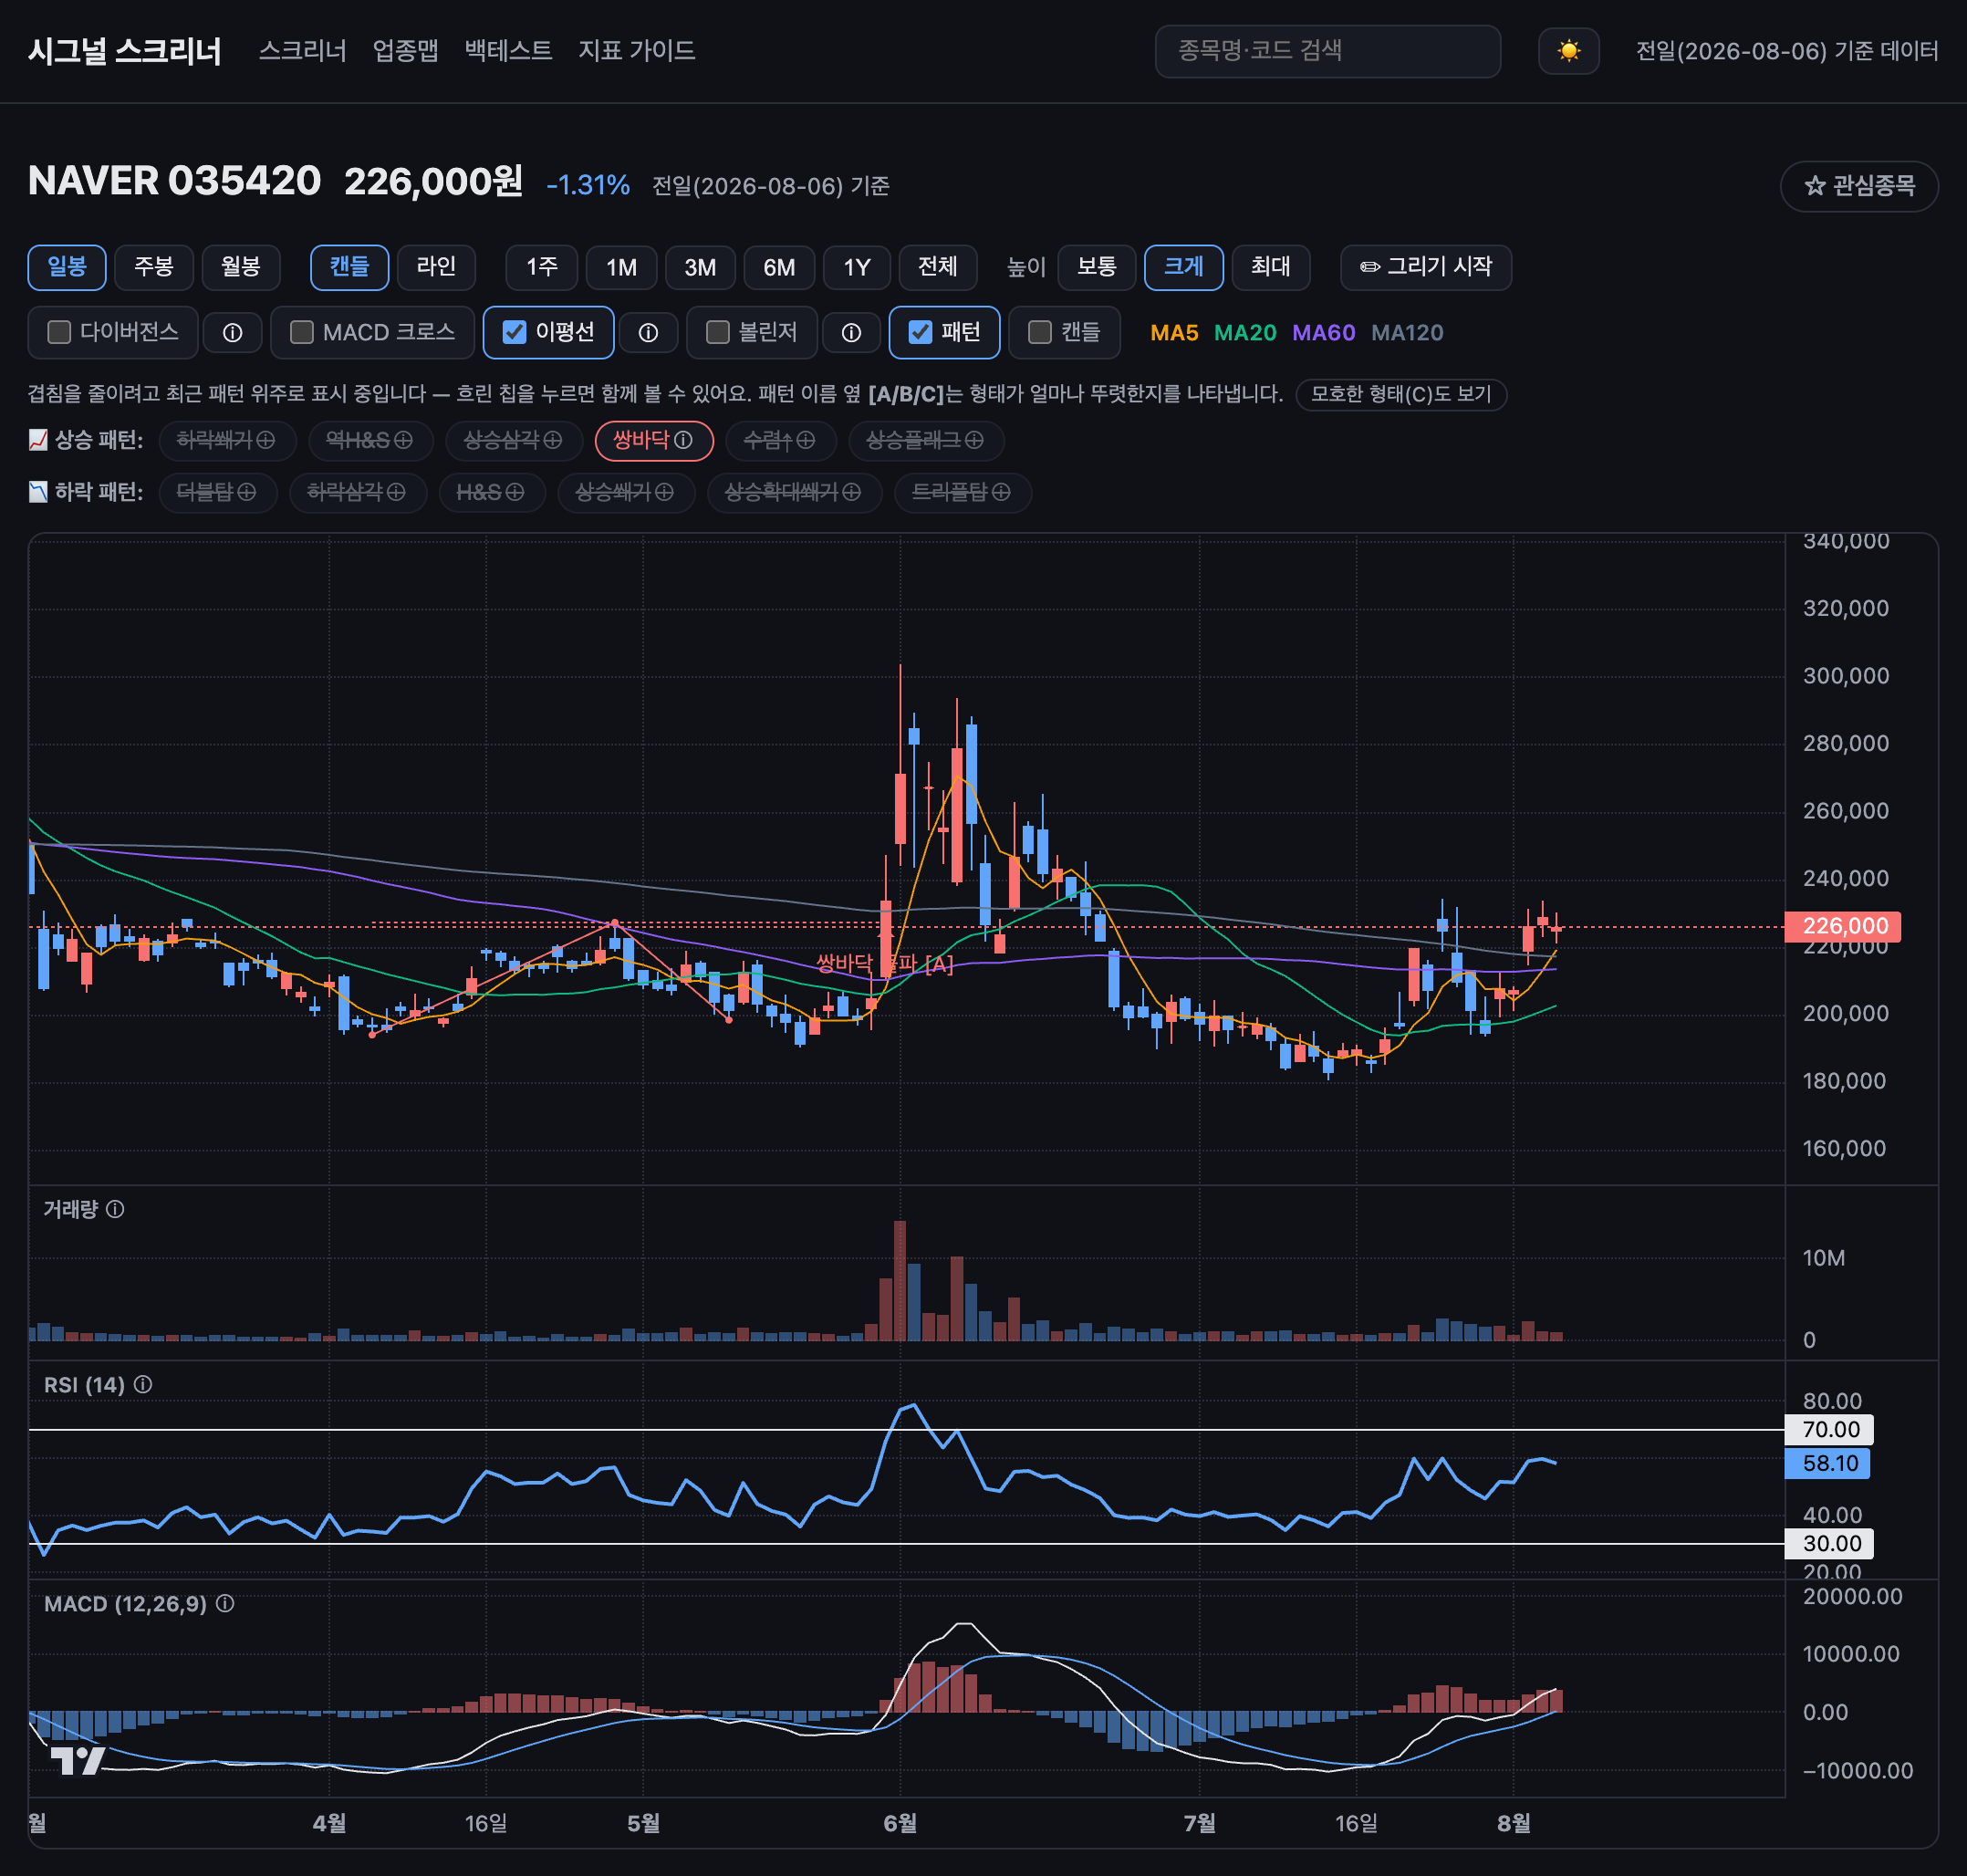Click the green MA20 legend label

pyautogui.click(x=1245, y=333)
